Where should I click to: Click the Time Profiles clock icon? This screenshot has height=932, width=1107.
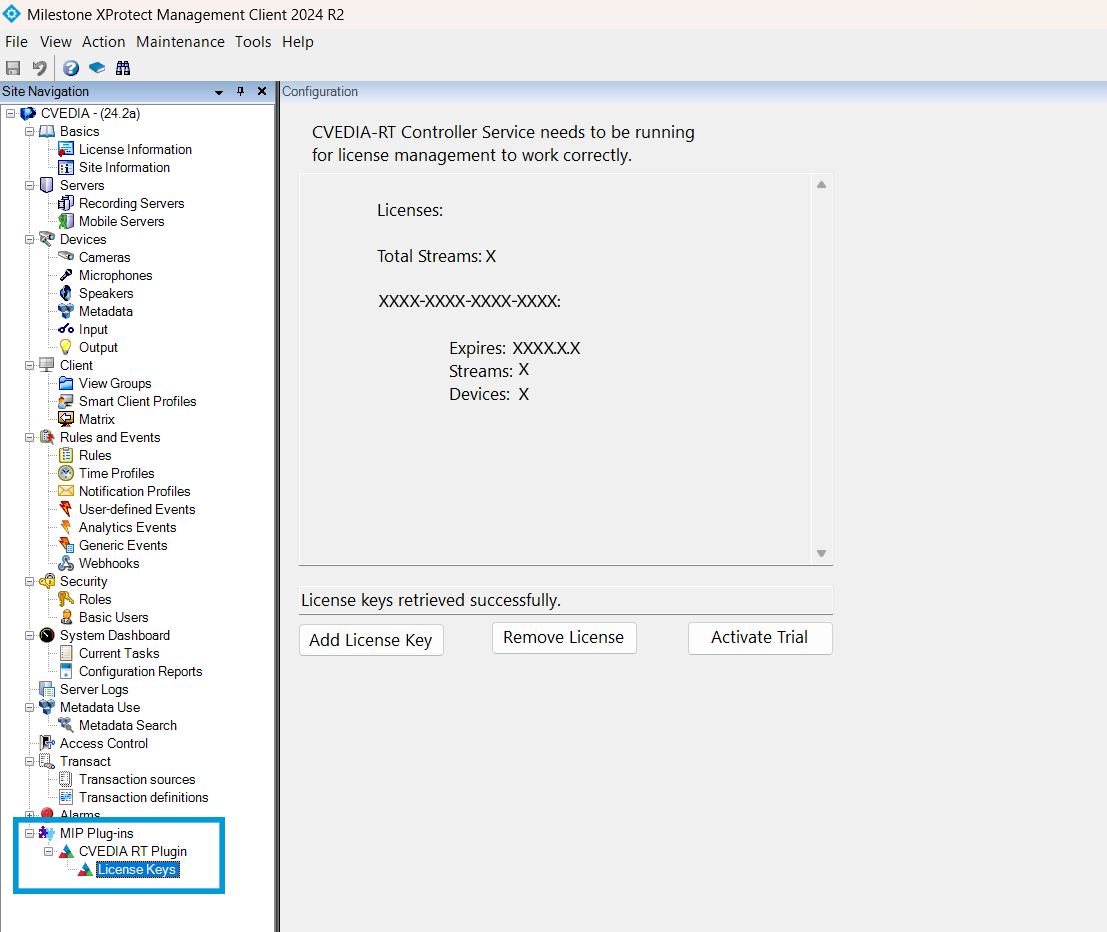tap(66, 473)
